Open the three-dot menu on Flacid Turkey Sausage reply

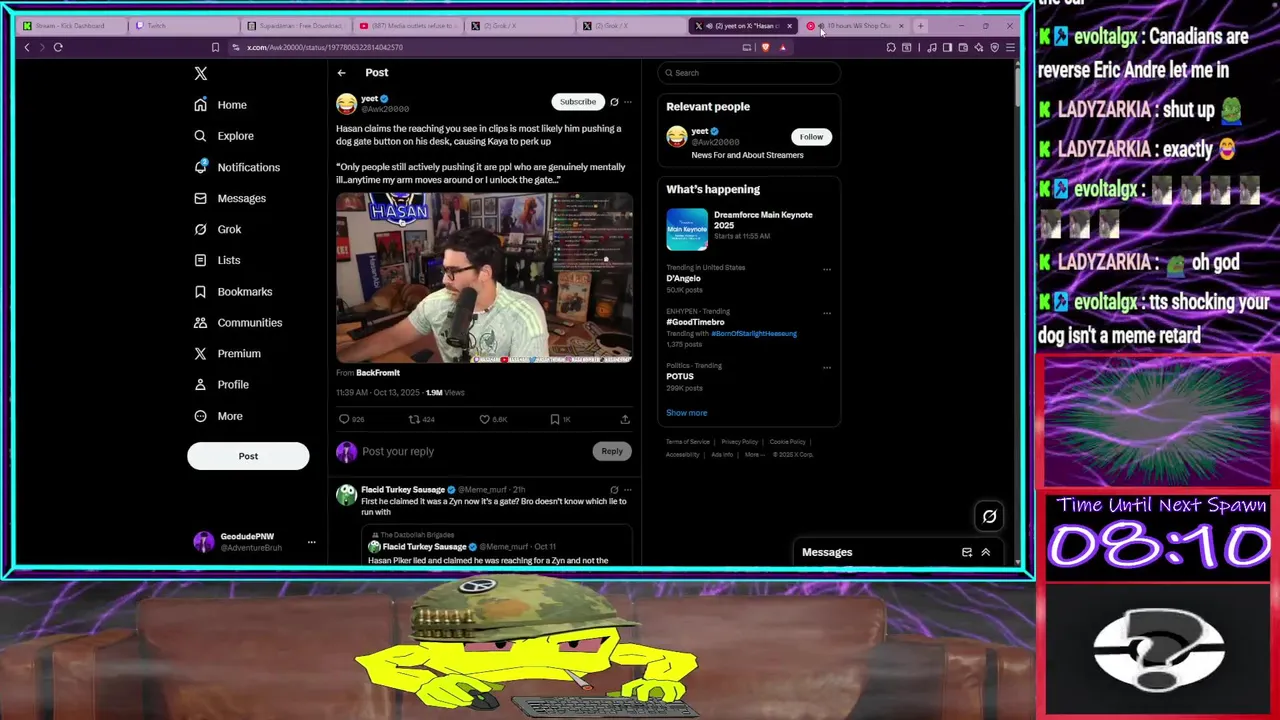coord(628,490)
